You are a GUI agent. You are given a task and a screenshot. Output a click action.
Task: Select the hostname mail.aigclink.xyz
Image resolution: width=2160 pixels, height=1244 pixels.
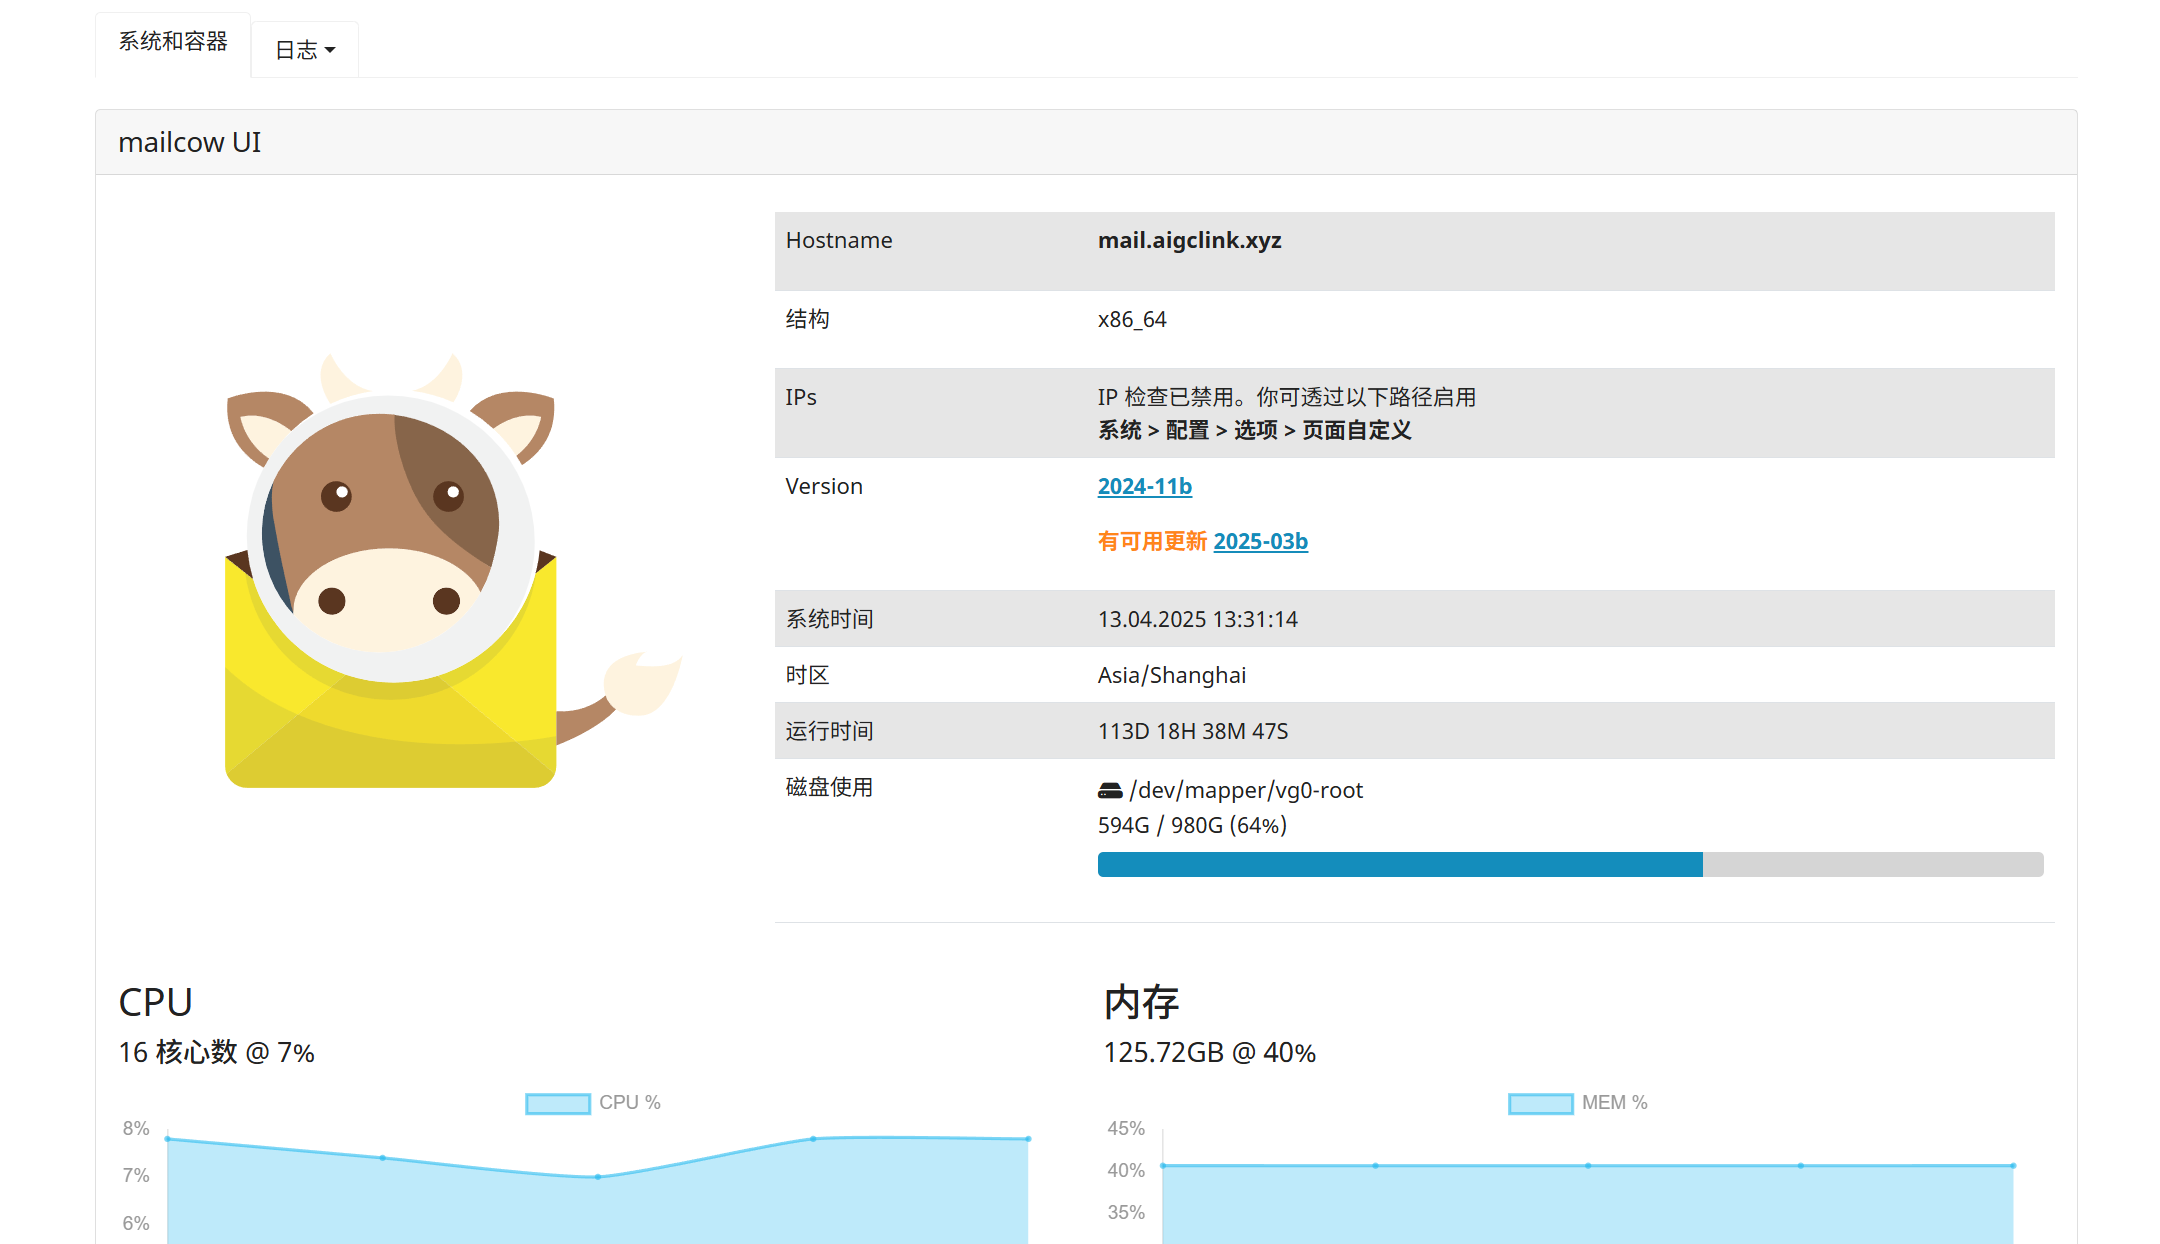click(1189, 240)
